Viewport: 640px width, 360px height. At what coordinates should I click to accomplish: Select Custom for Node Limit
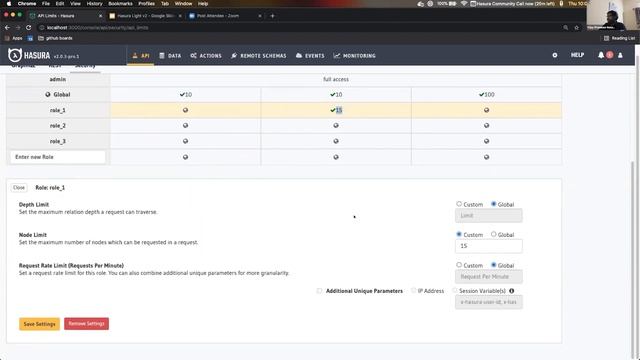click(459, 234)
